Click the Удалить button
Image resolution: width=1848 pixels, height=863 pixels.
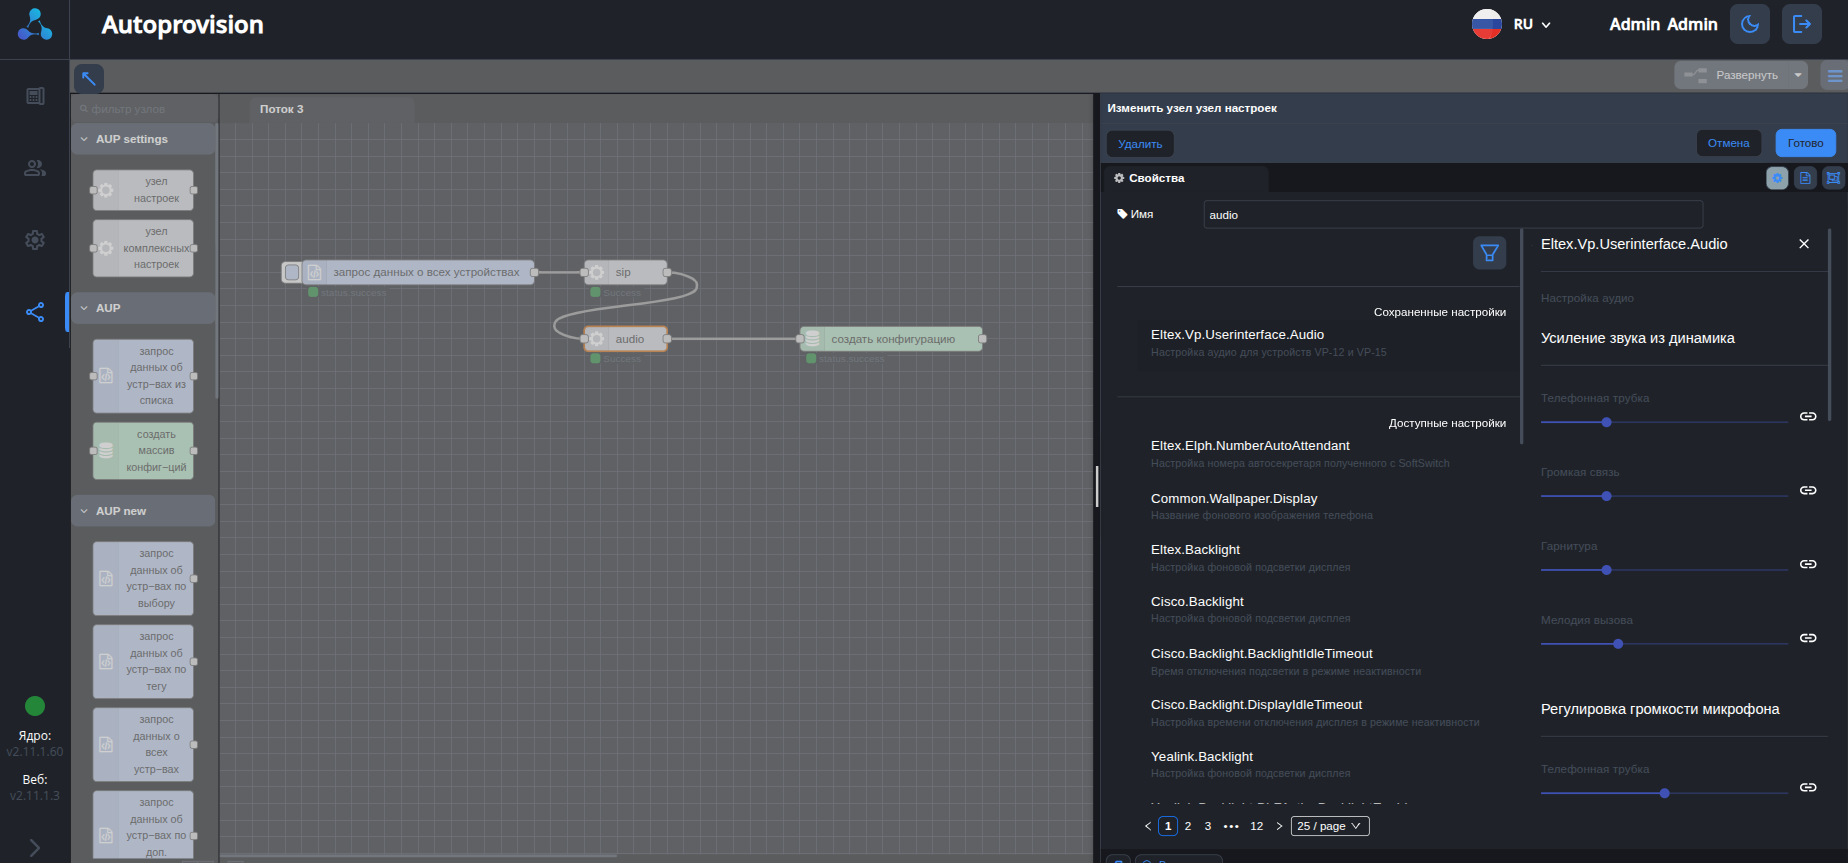pos(1140,144)
